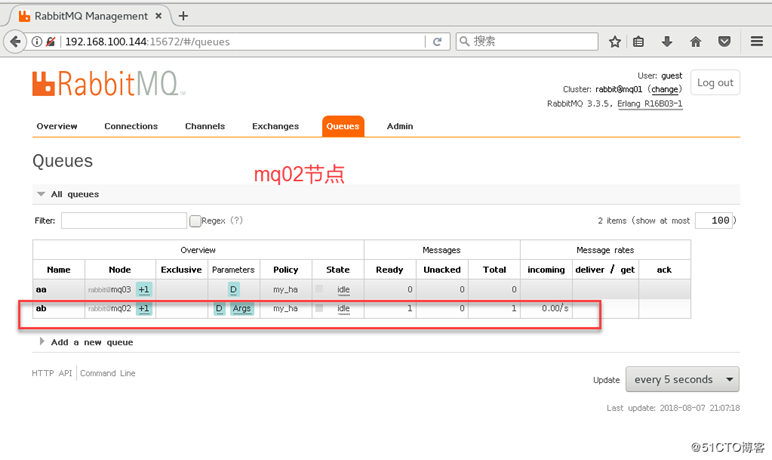Open queue ab details
This screenshot has width=772, height=460.
point(41,308)
